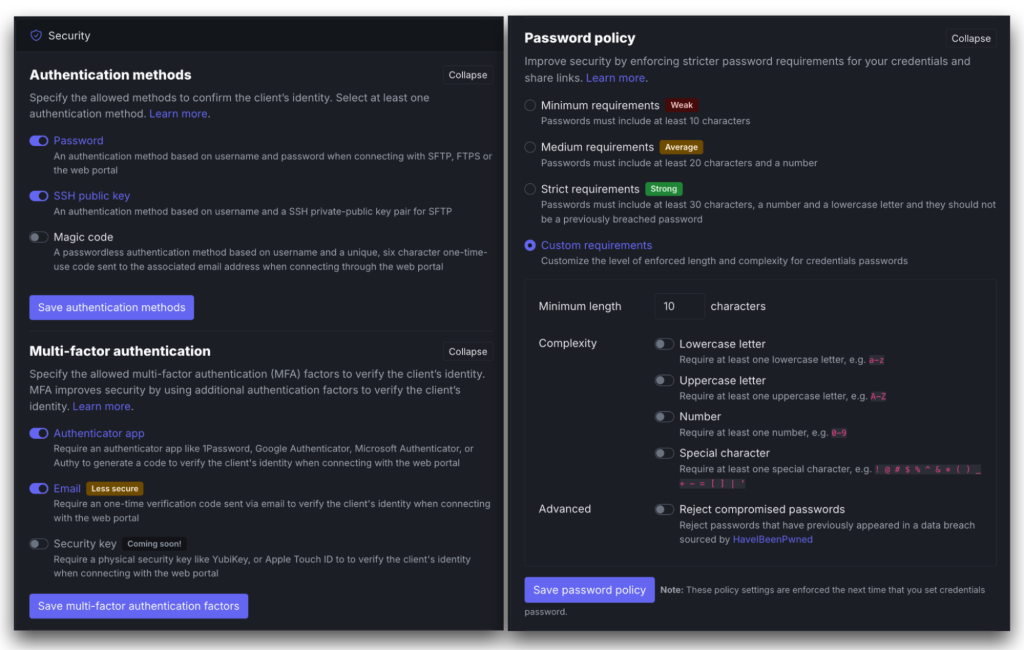Screen dimensions: 1024x650
Task: Collapse the Multi-factor authentication section
Action: pos(467,352)
